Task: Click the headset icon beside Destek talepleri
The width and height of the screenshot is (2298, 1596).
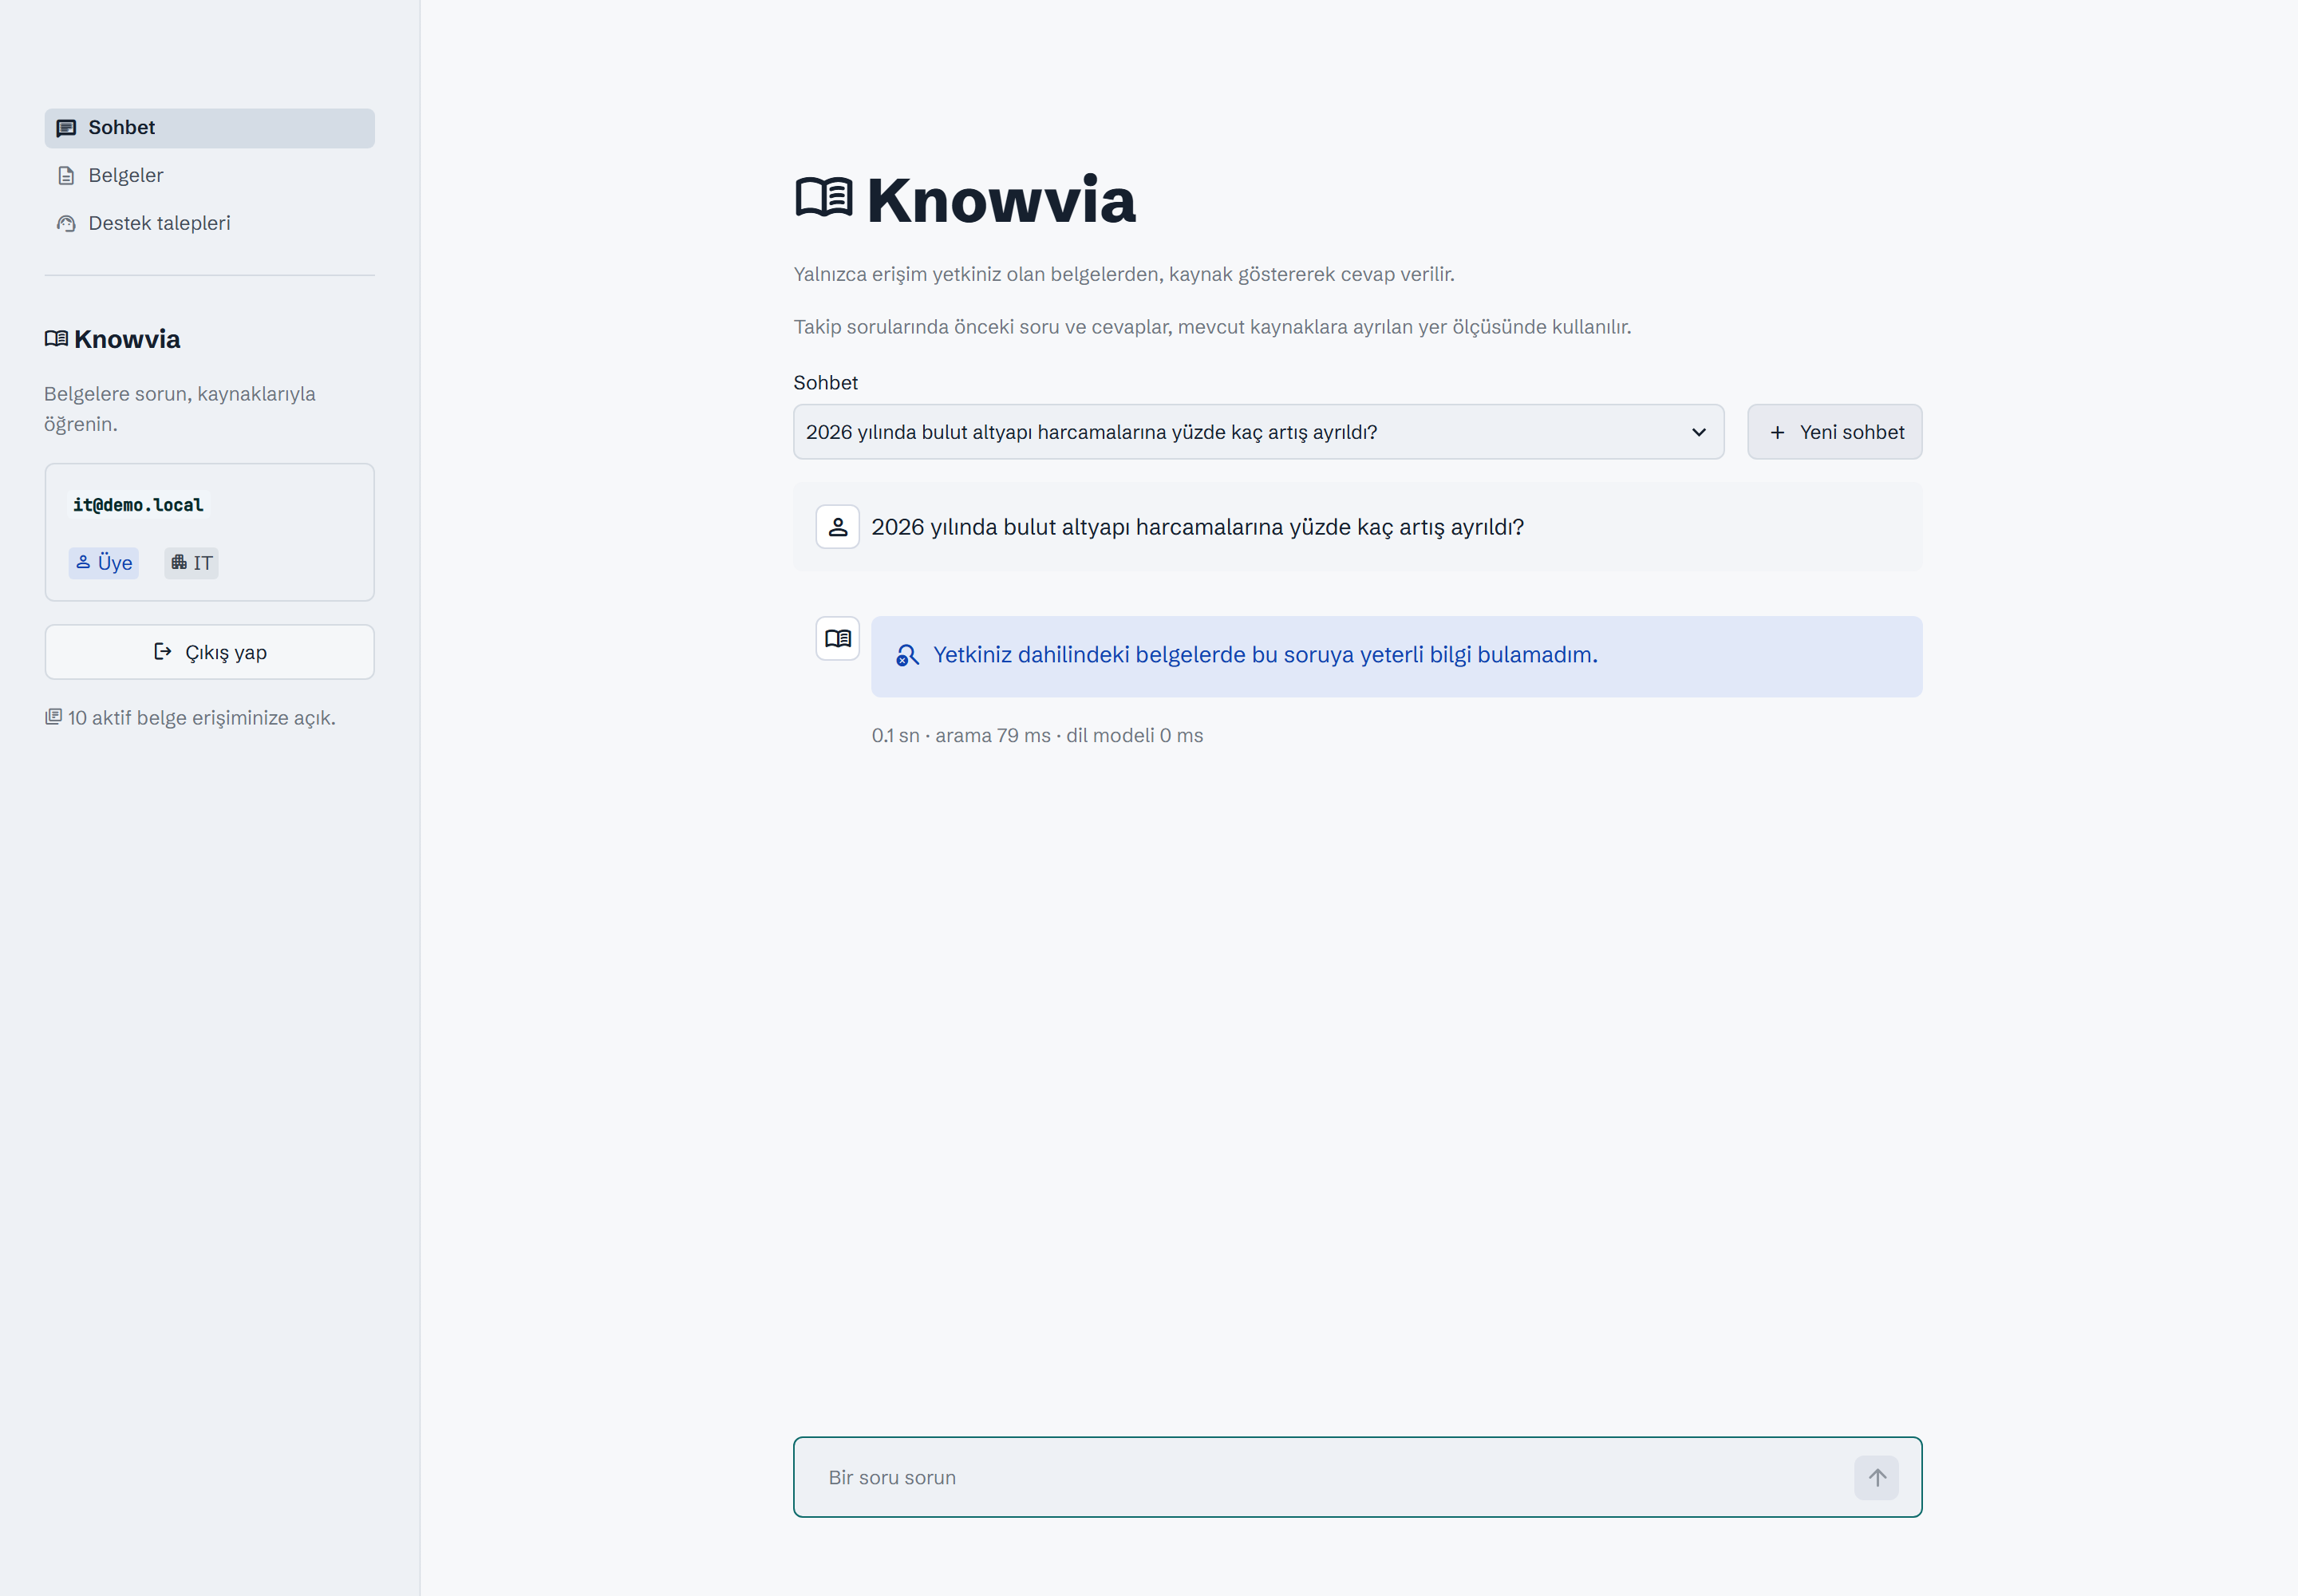Action: (x=66, y=224)
